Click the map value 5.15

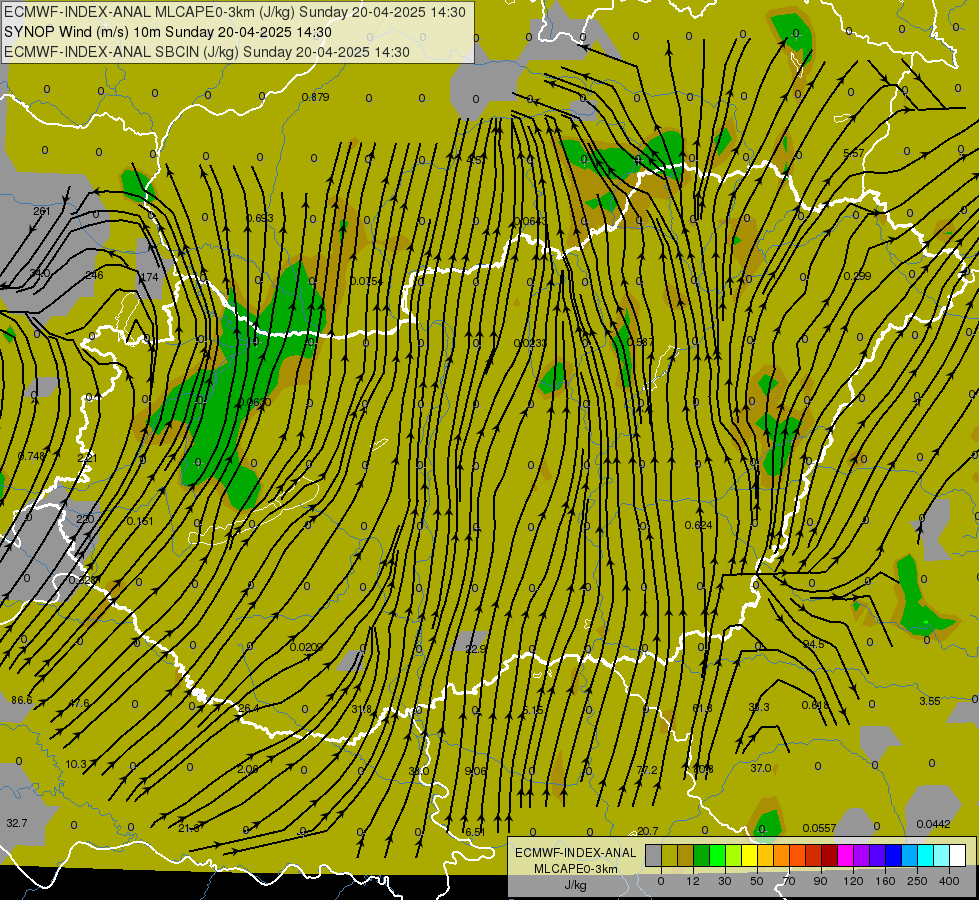point(533,711)
